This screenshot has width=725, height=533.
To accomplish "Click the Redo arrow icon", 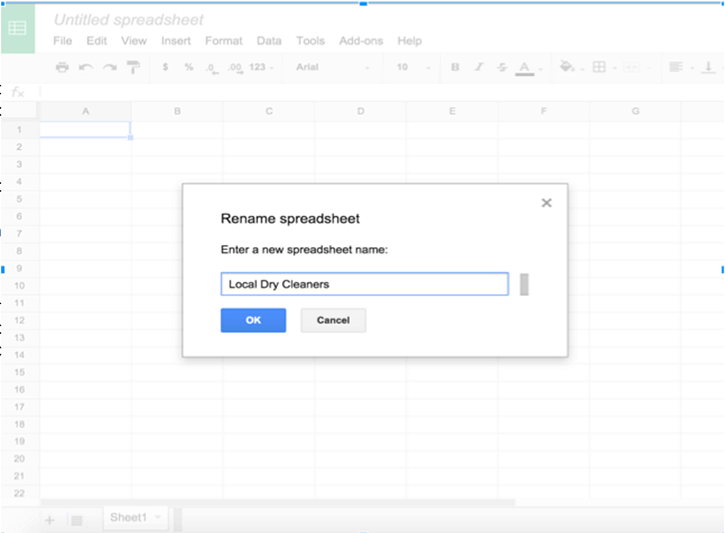I will tap(110, 67).
